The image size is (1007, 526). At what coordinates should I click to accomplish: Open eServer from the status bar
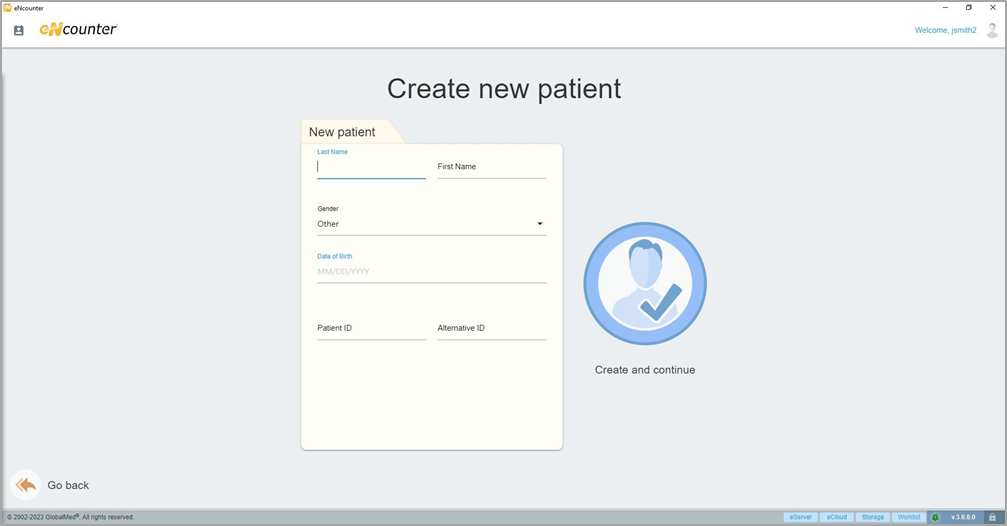pos(800,517)
